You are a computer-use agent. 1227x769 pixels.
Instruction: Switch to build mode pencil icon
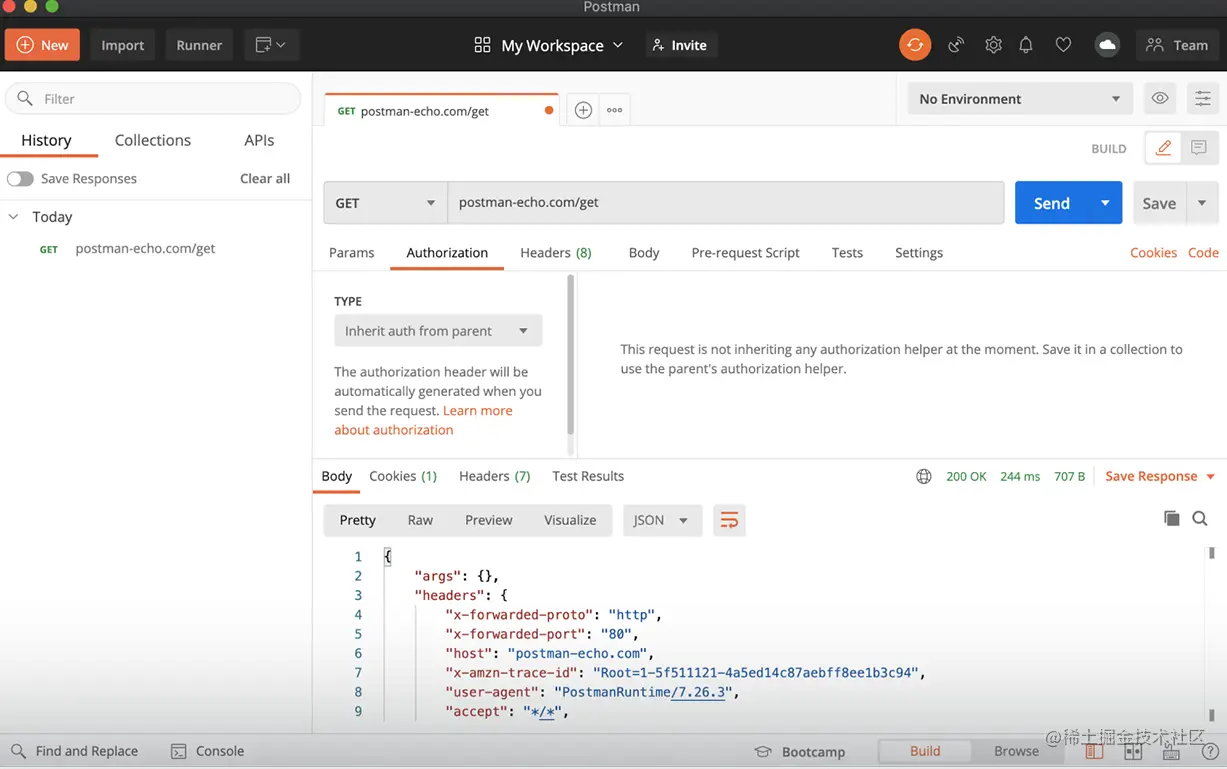(1163, 148)
